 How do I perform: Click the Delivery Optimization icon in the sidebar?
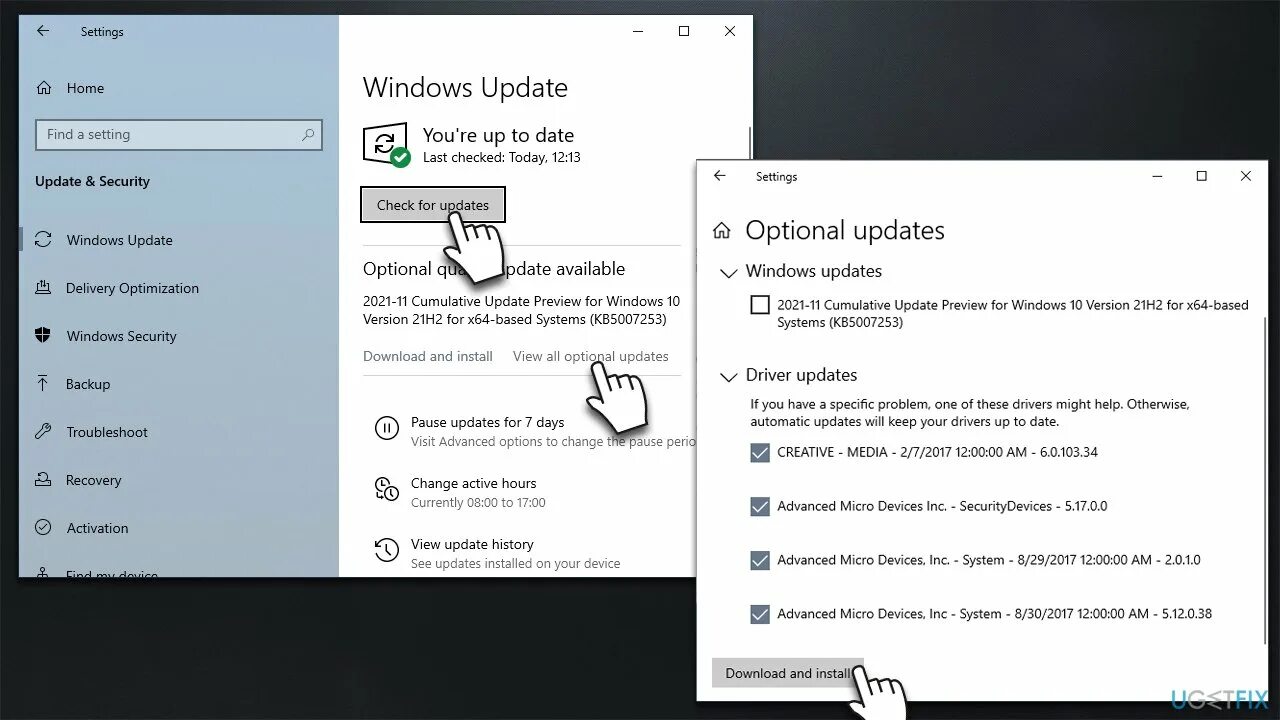[x=43, y=288]
